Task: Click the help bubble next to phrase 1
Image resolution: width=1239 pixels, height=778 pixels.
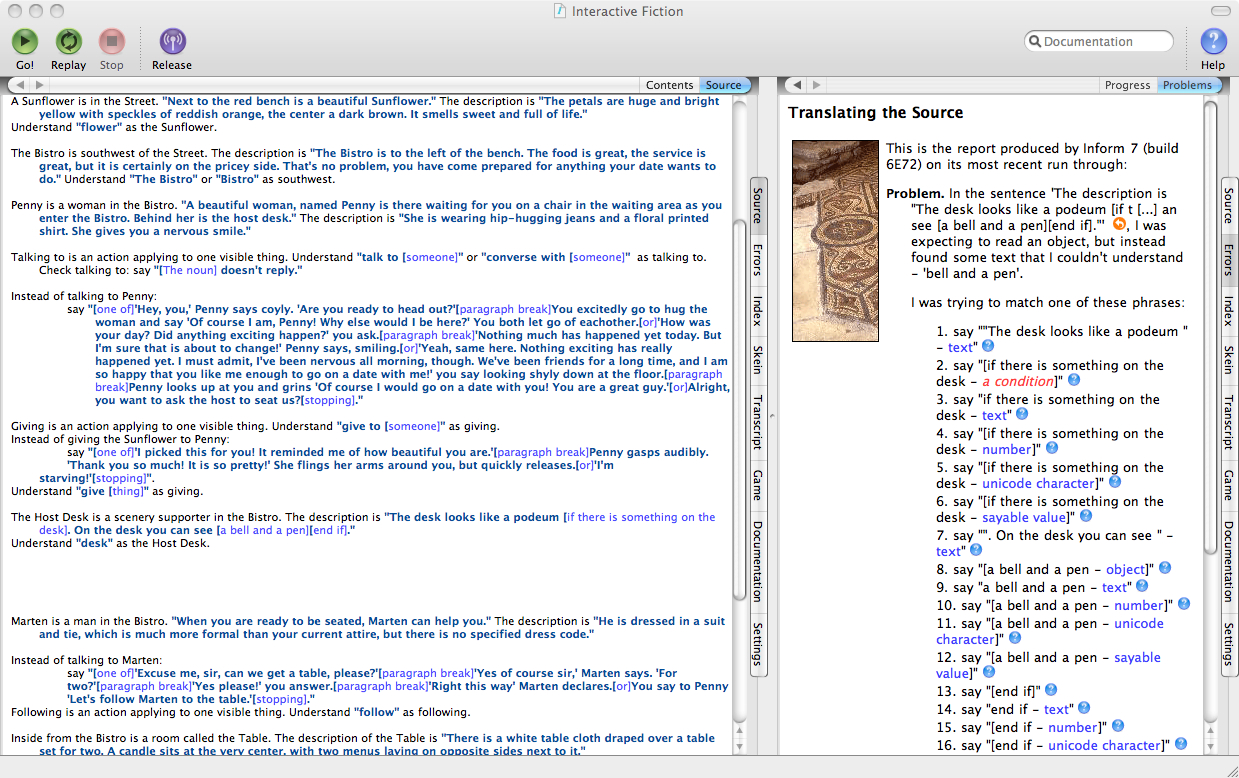Action: coord(986,347)
